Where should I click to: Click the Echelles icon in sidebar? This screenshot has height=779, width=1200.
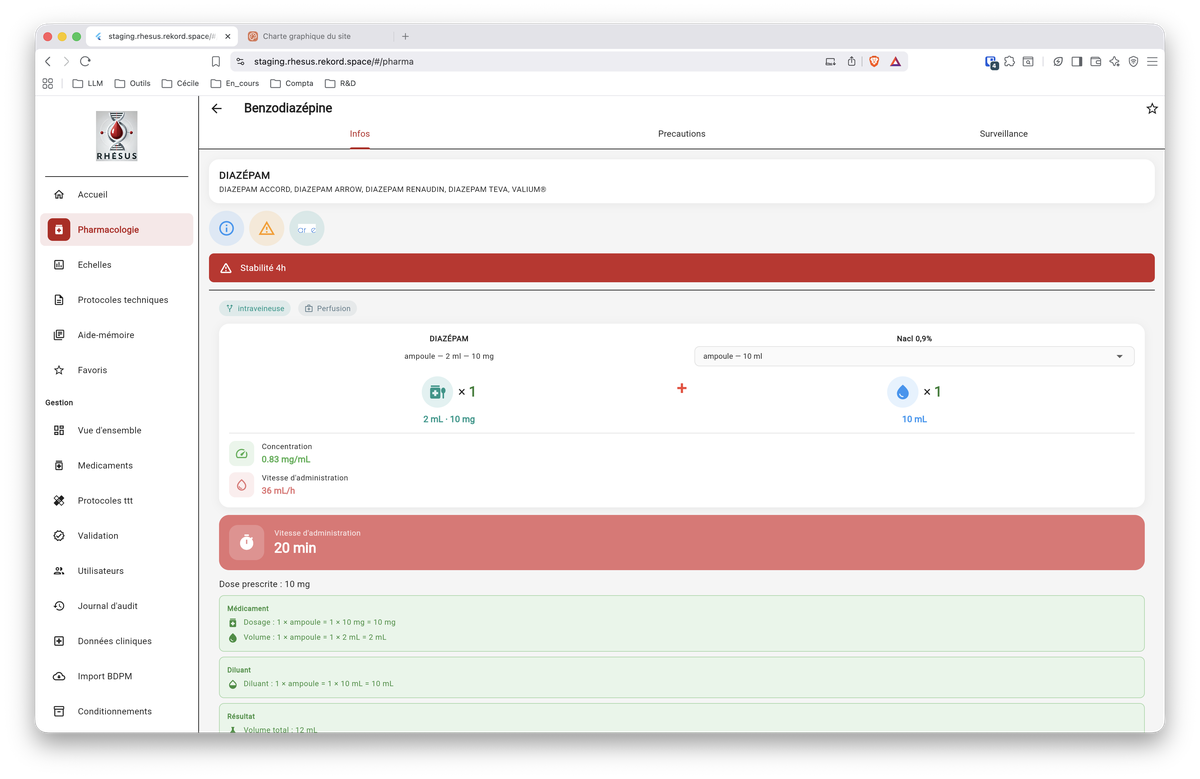59,264
